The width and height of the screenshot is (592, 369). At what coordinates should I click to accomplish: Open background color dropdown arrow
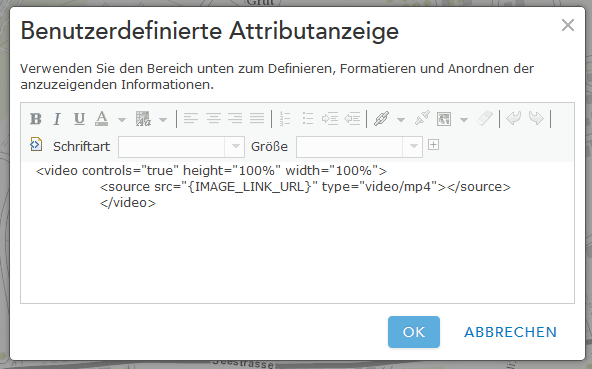[x=163, y=120]
